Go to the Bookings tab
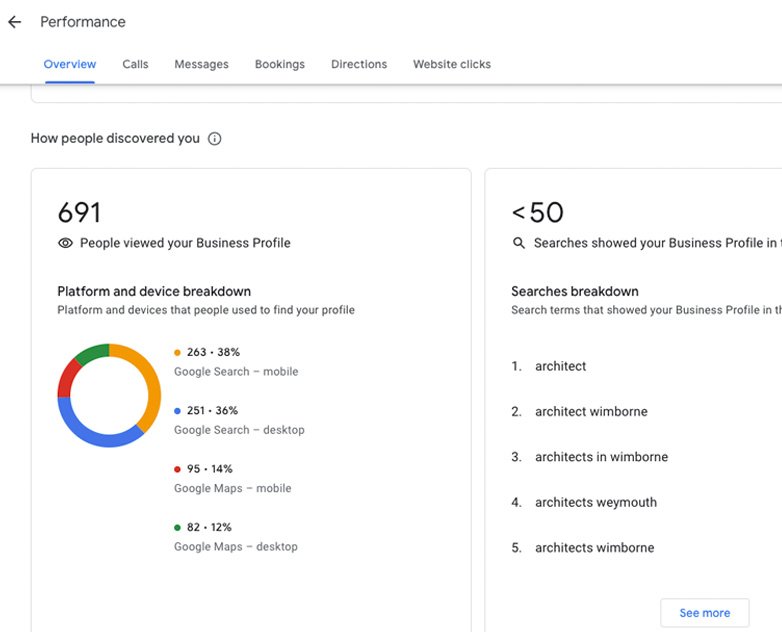Image resolution: width=782 pixels, height=632 pixels. (280, 64)
